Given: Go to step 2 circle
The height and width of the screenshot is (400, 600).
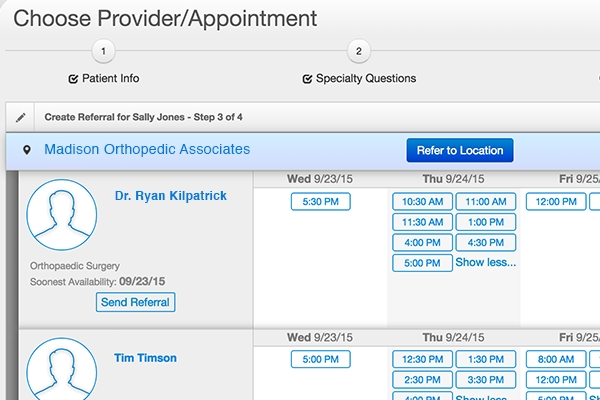Looking at the screenshot, I should coord(359,51).
